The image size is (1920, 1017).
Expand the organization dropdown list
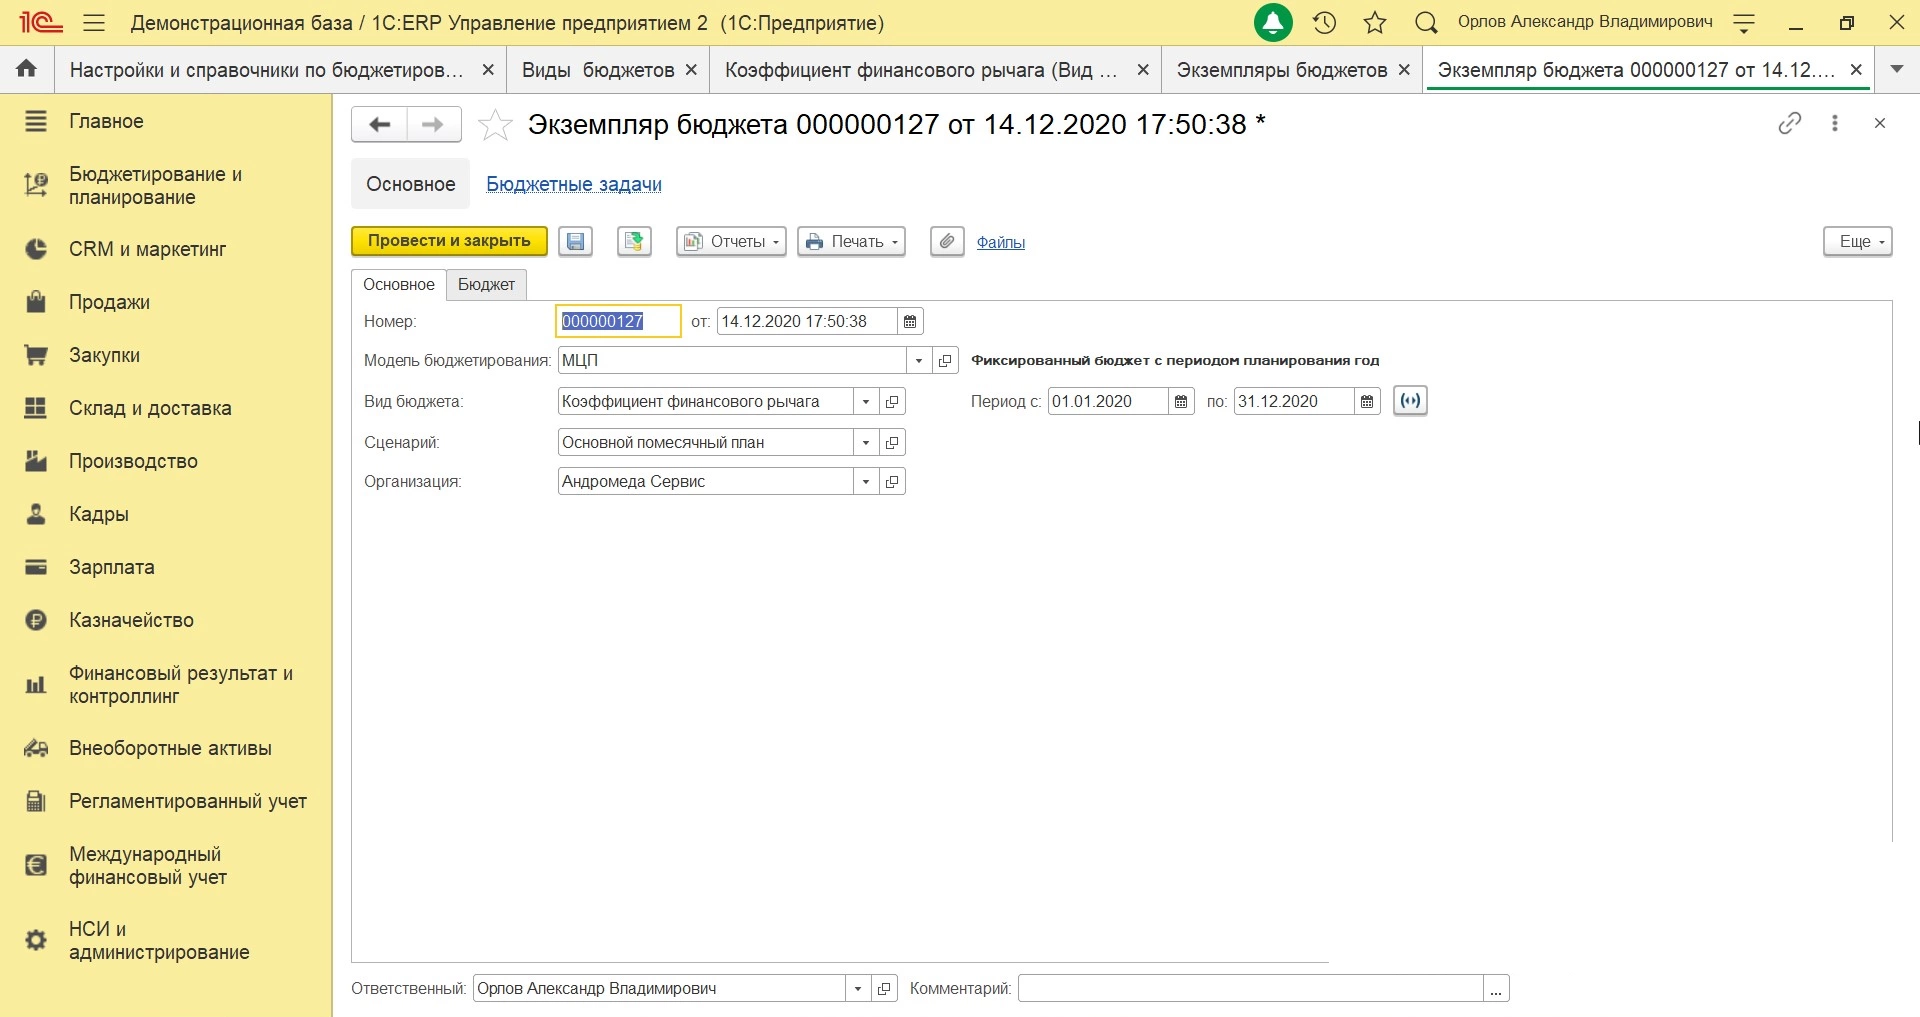pyautogui.click(x=866, y=481)
